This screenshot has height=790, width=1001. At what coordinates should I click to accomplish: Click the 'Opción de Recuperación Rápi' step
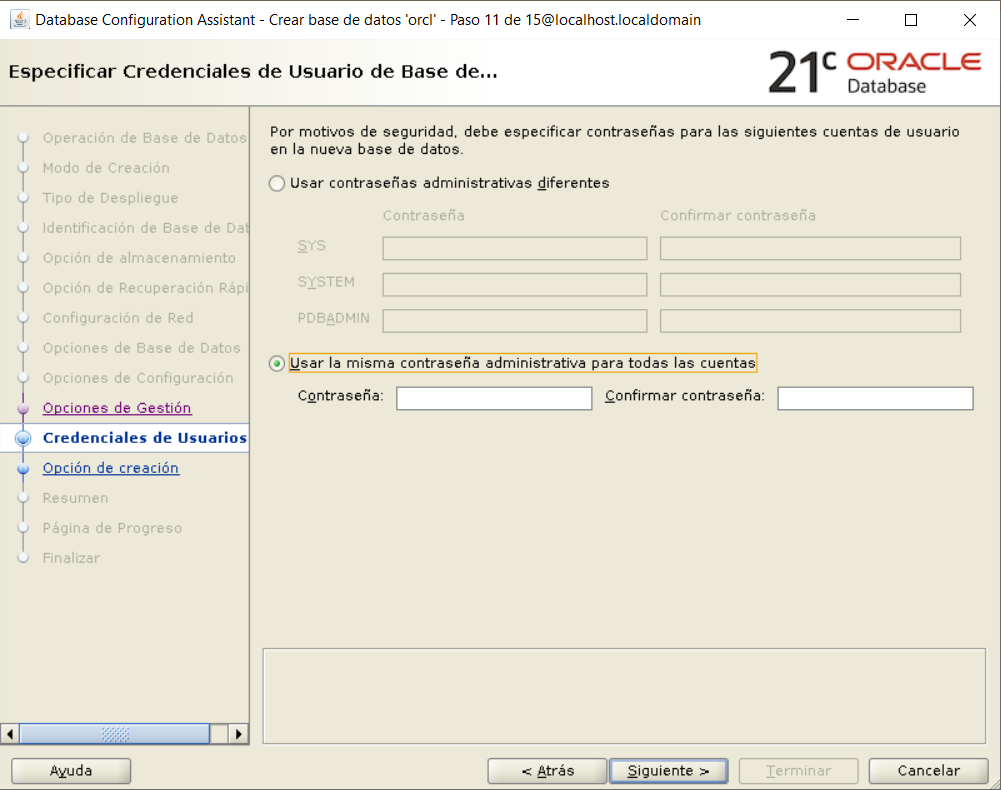(146, 288)
